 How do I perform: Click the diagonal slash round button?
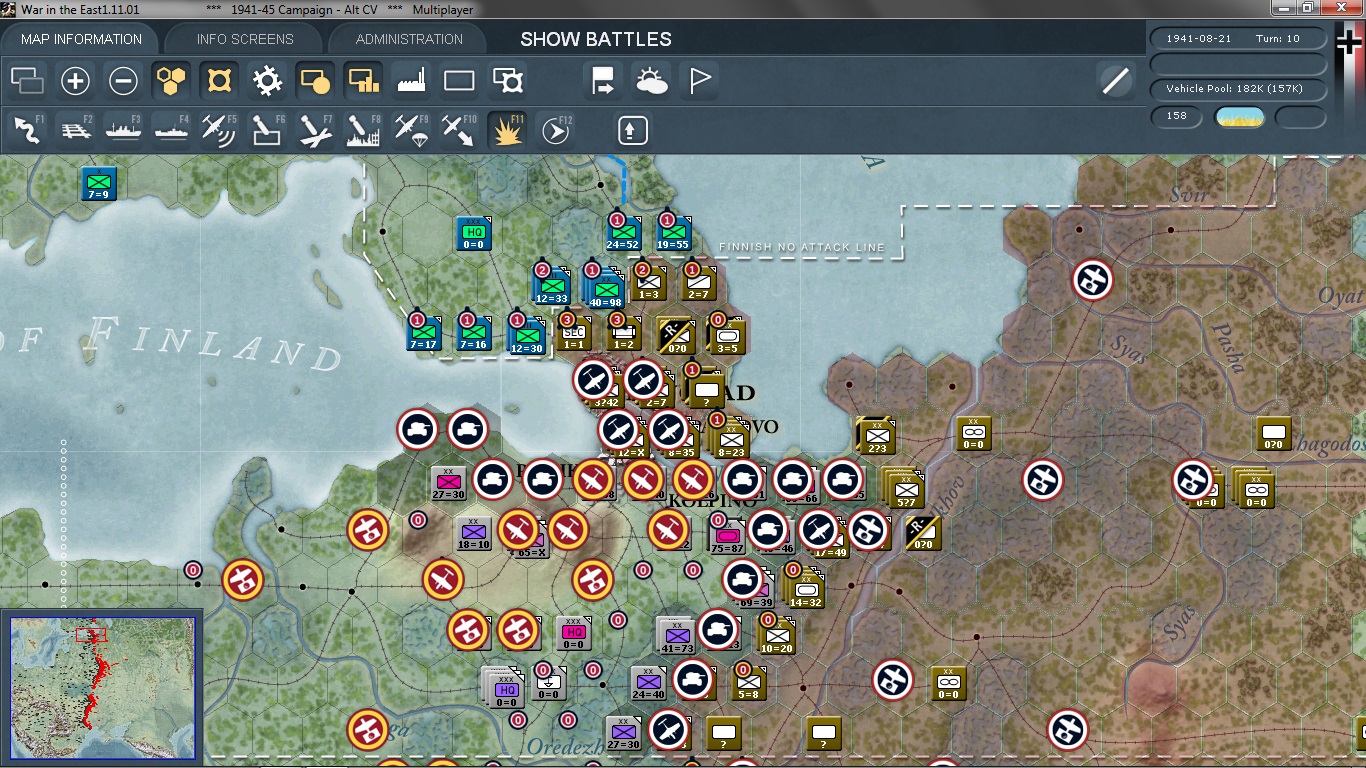pyautogui.click(x=1115, y=80)
